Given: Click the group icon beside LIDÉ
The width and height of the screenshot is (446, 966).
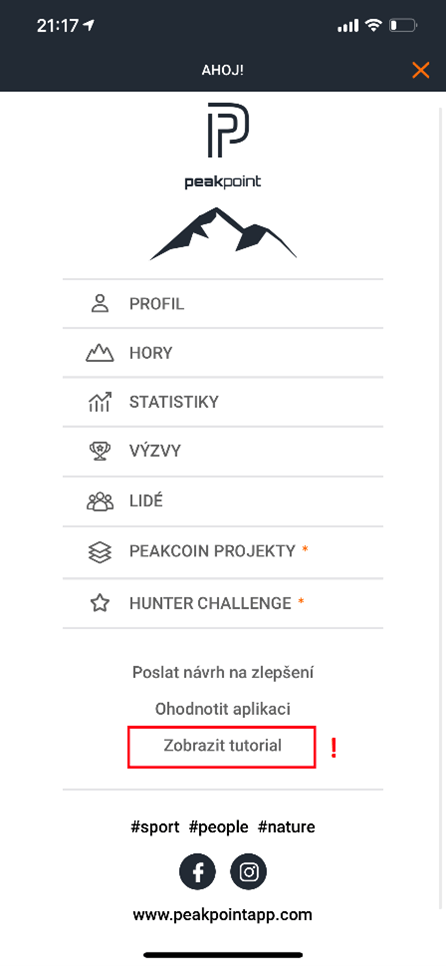Looking at the screenshot, I should [x=100, y=501].
